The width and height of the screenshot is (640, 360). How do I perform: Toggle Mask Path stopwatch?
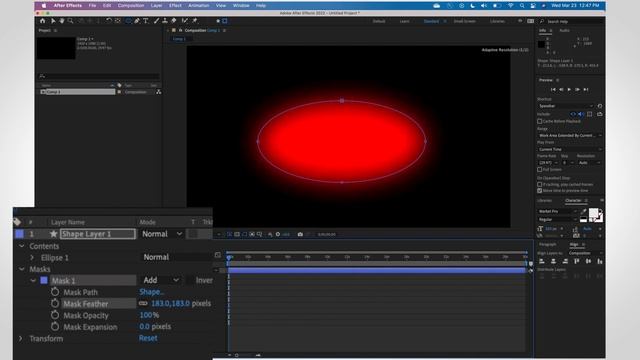point(55,292)
